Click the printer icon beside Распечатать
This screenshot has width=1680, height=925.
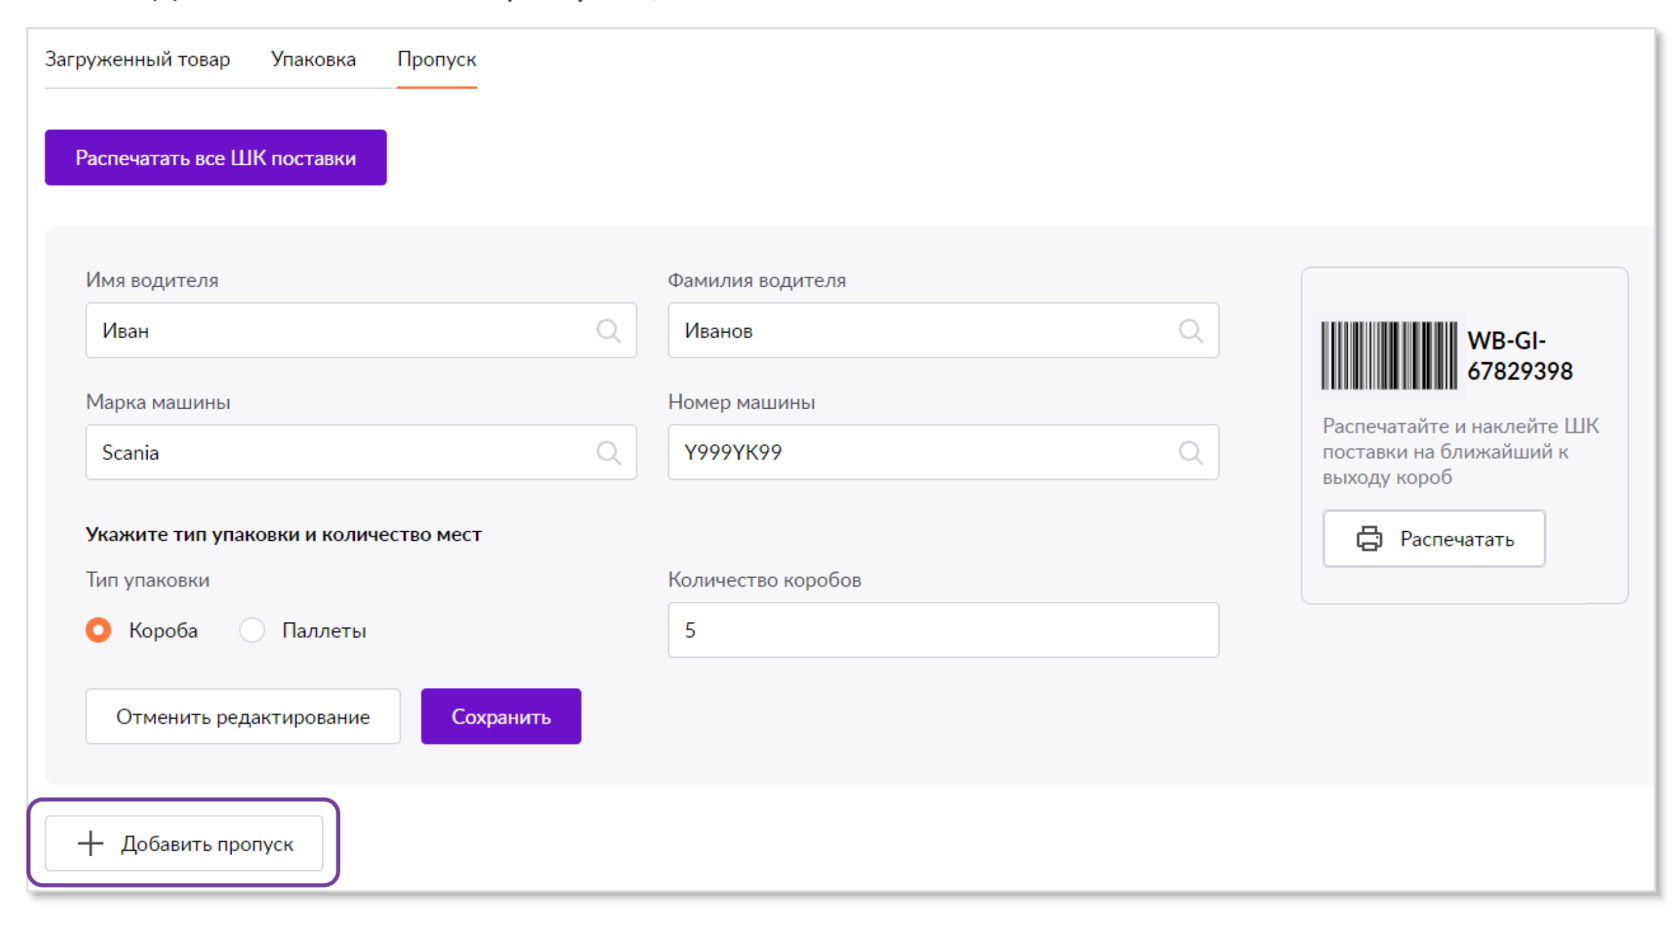pos(1369,539)
